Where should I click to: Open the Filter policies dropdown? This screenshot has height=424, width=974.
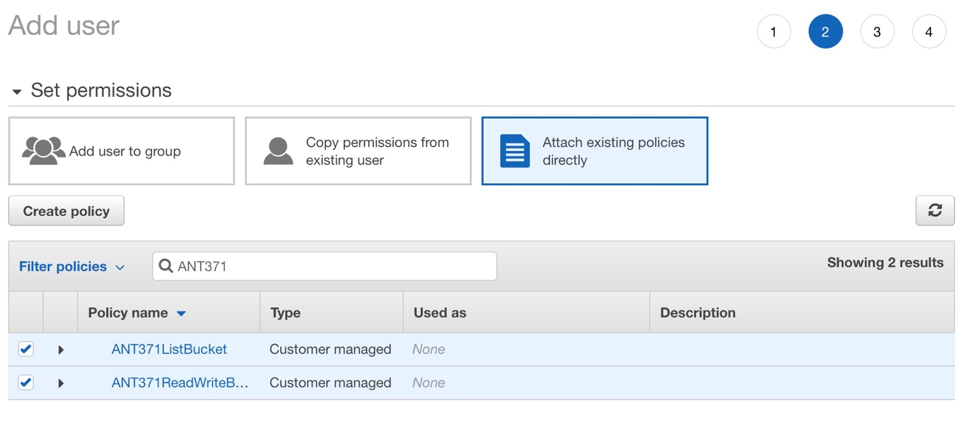(x=71, y=266)
